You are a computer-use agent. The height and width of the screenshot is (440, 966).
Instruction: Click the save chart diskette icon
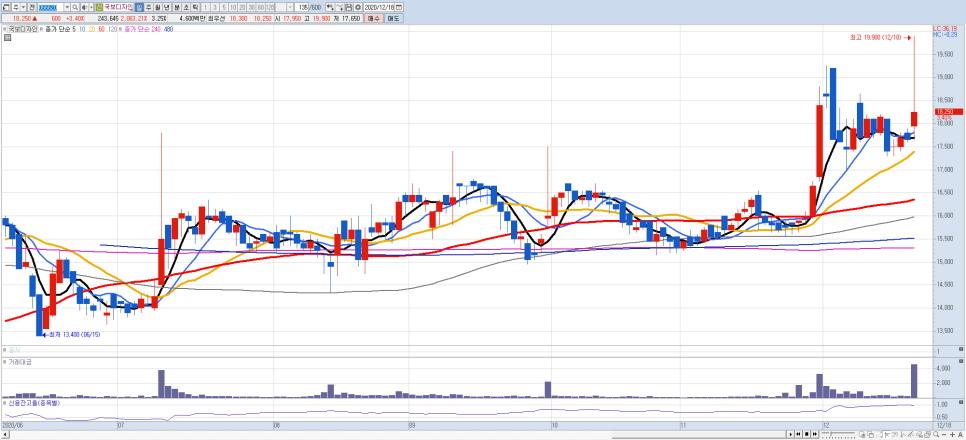(x=349, y=7)
